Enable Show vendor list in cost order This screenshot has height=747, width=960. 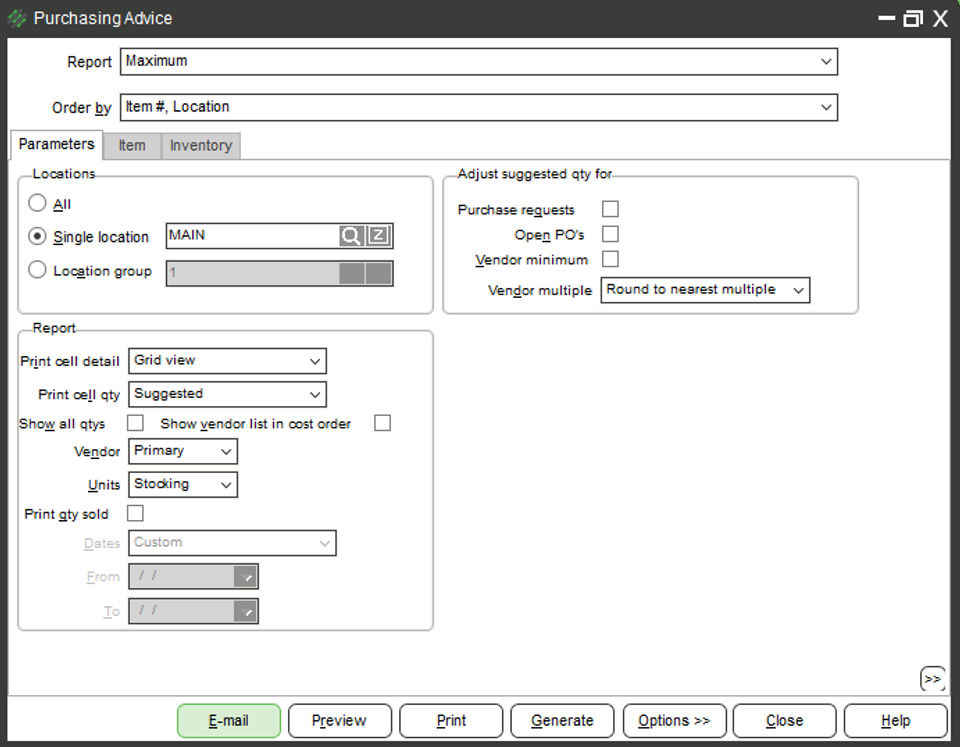click(x=382, y=423)
